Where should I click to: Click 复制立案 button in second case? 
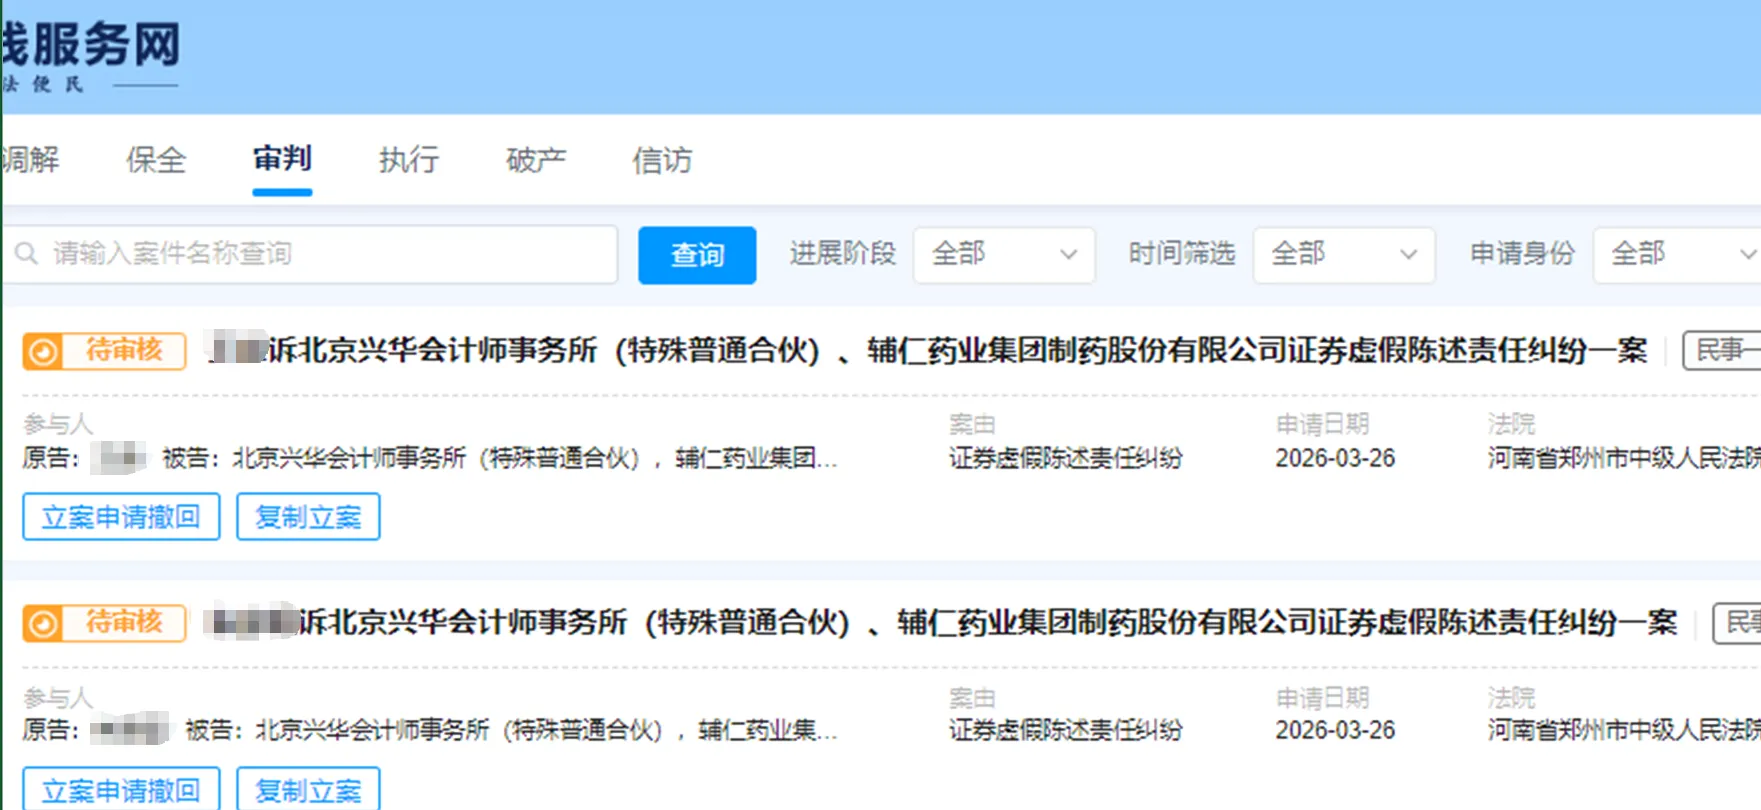308,789
